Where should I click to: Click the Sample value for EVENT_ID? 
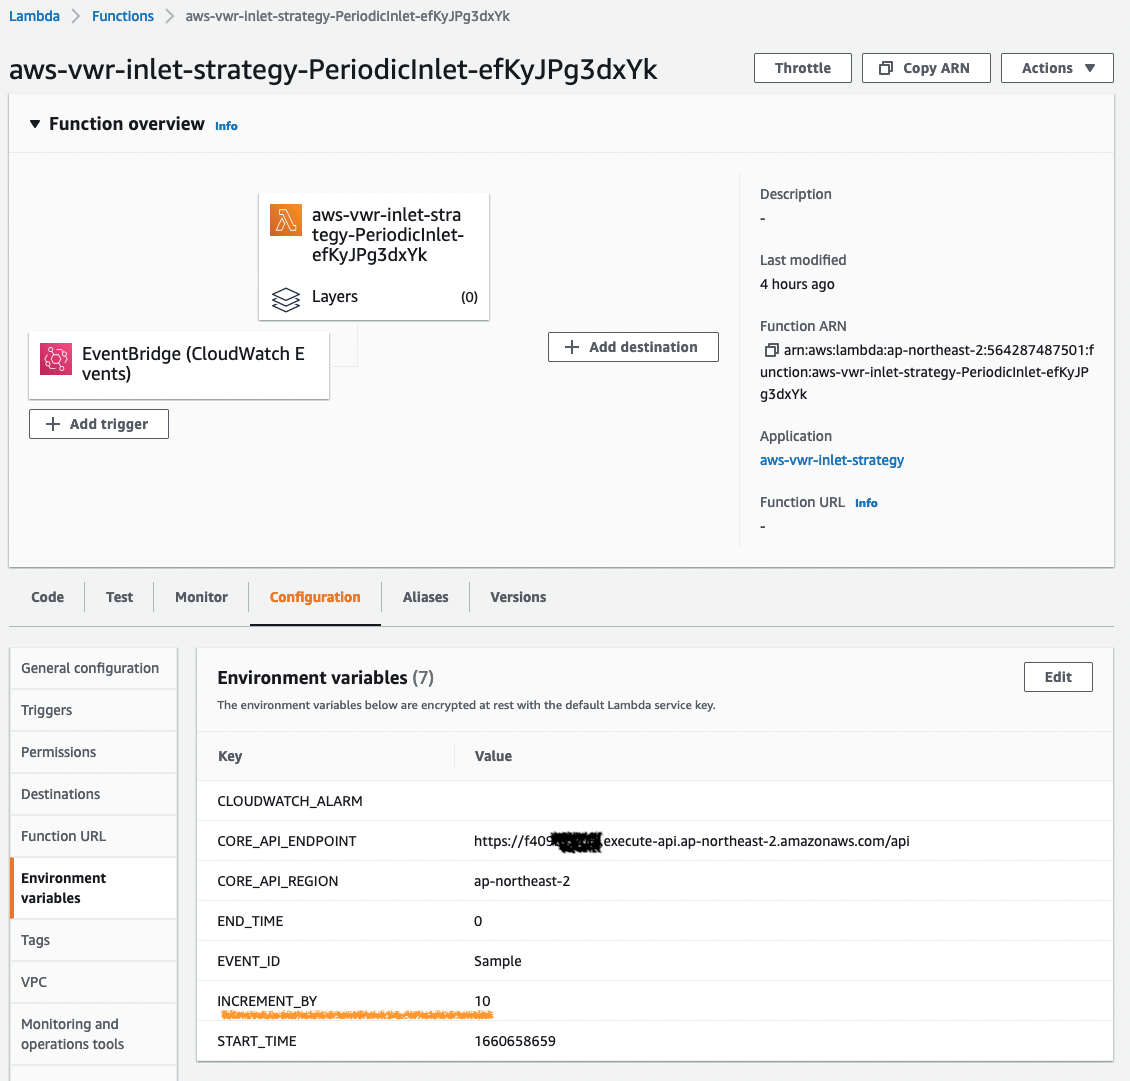[497, 961]
